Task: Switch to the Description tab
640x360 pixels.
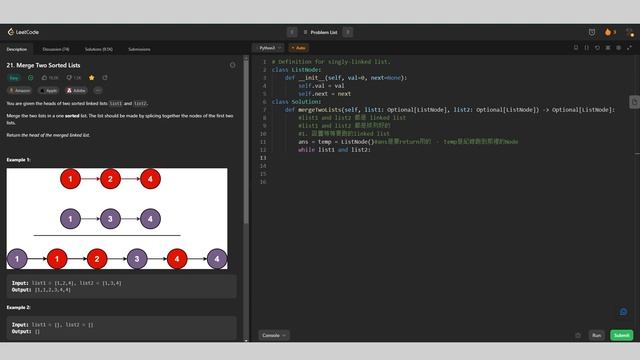Action: pyautogui.click(x=17, y=49)
